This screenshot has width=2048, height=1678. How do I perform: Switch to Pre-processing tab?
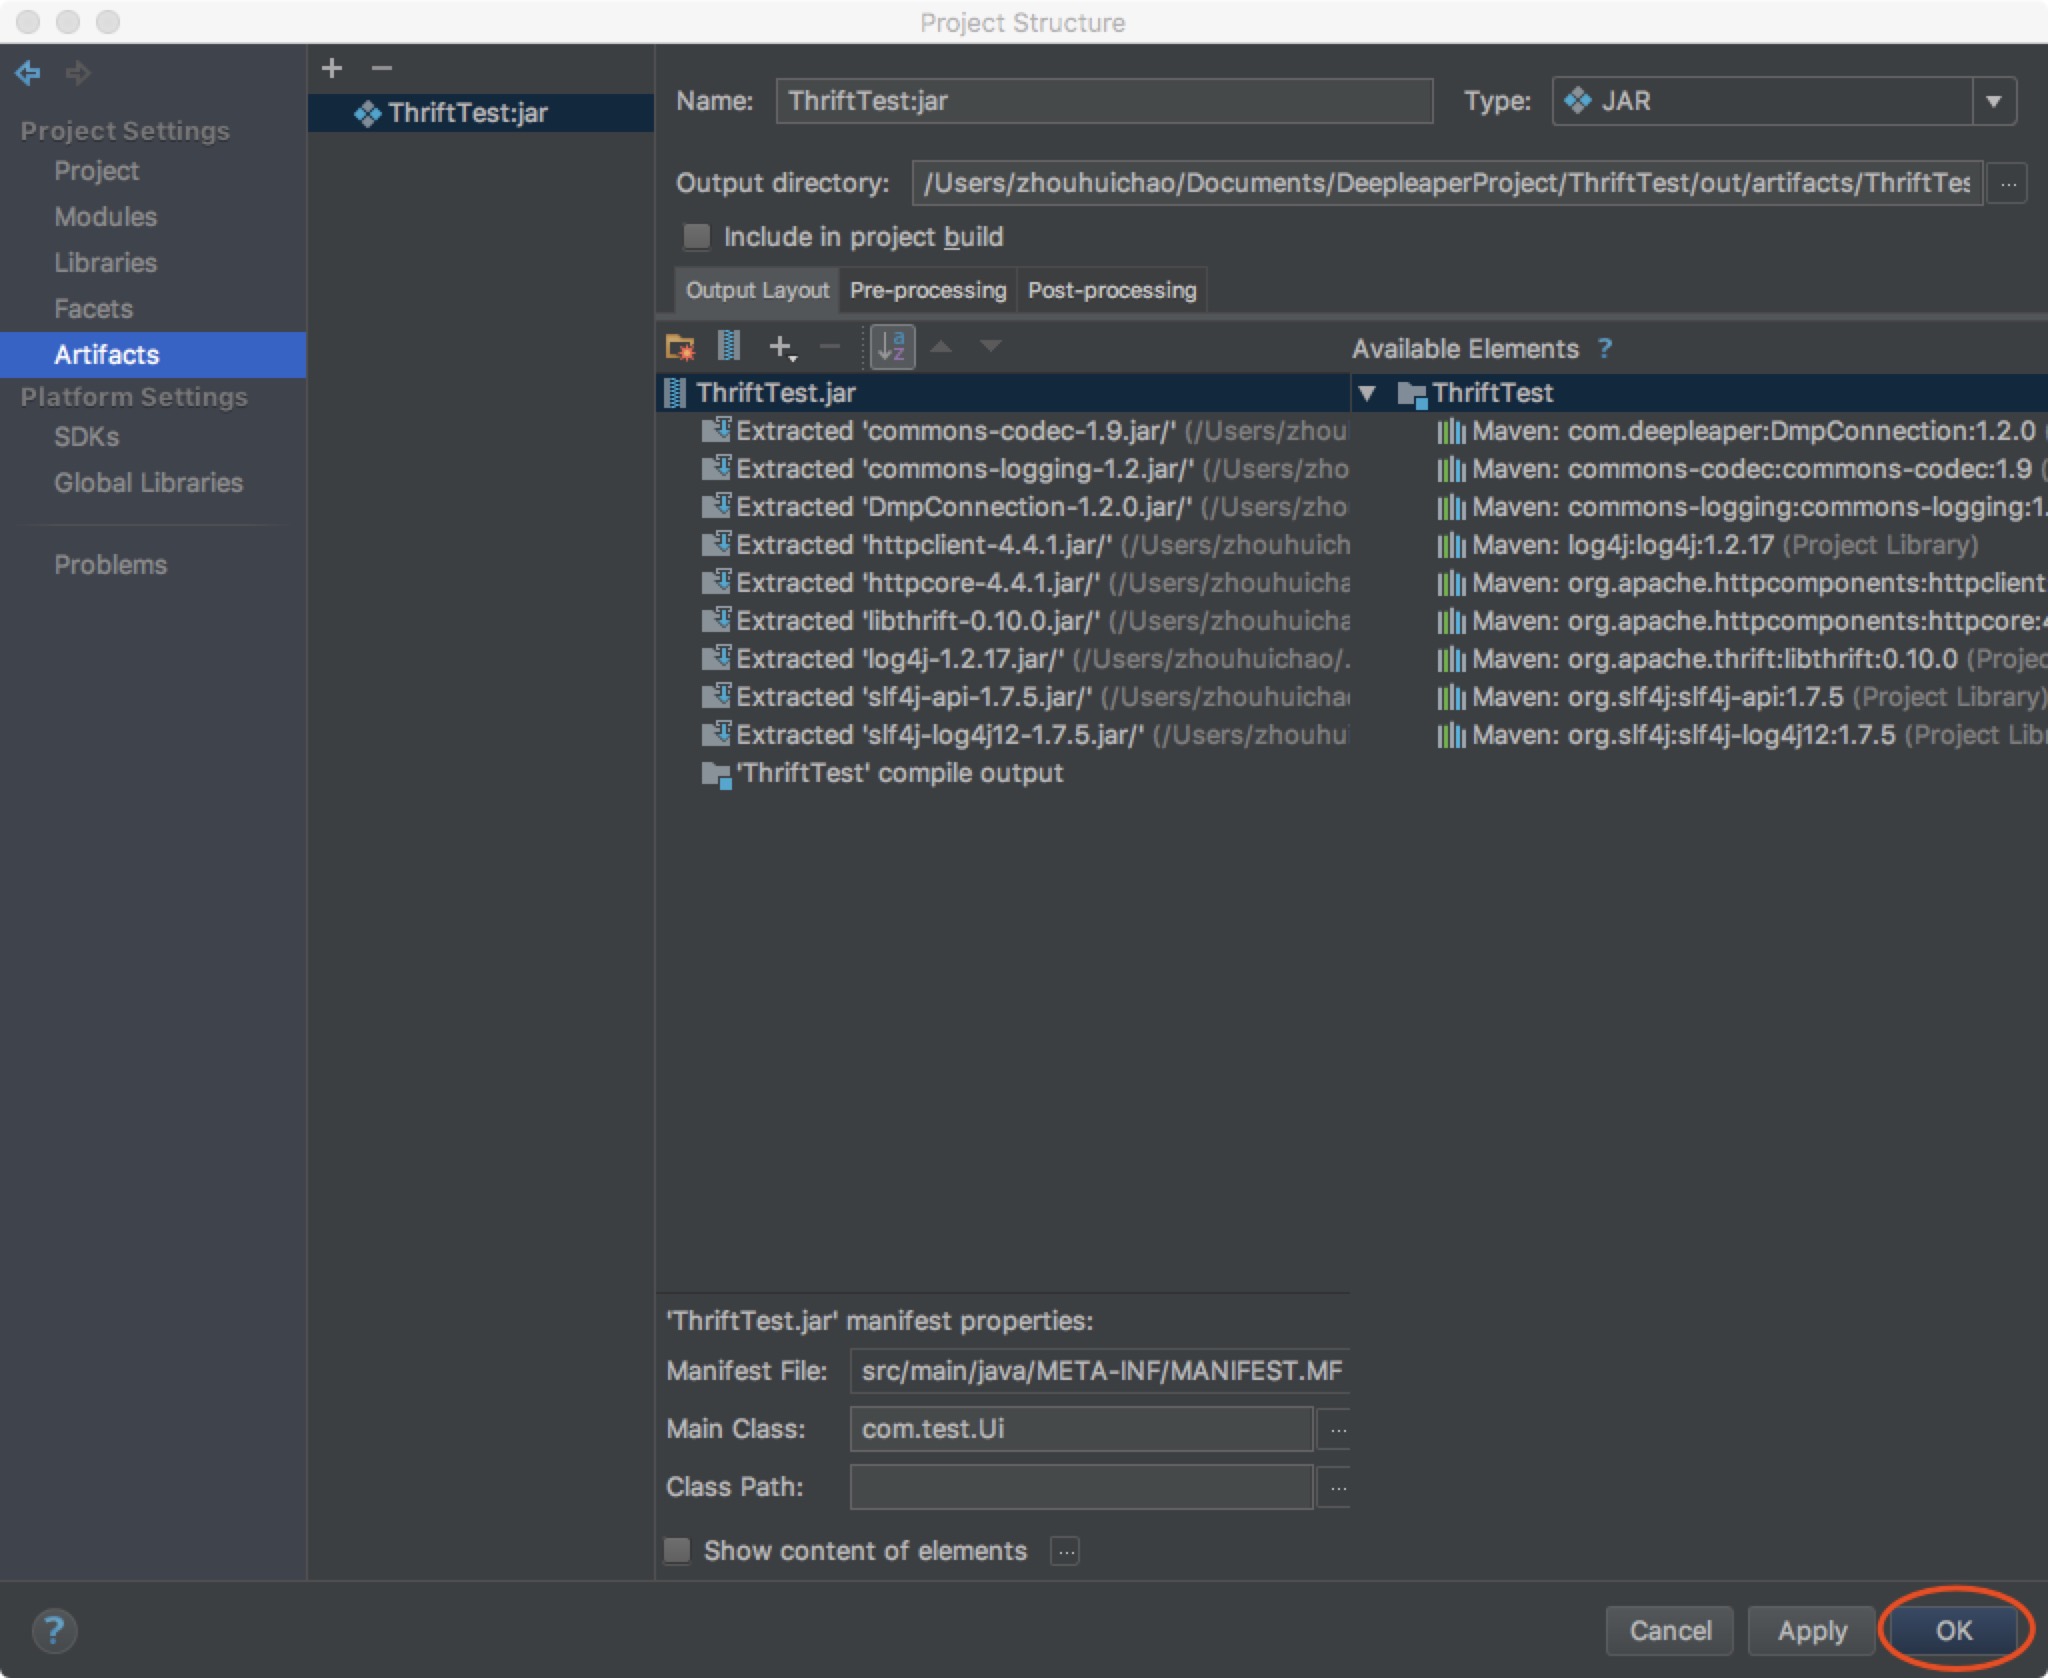928,290
